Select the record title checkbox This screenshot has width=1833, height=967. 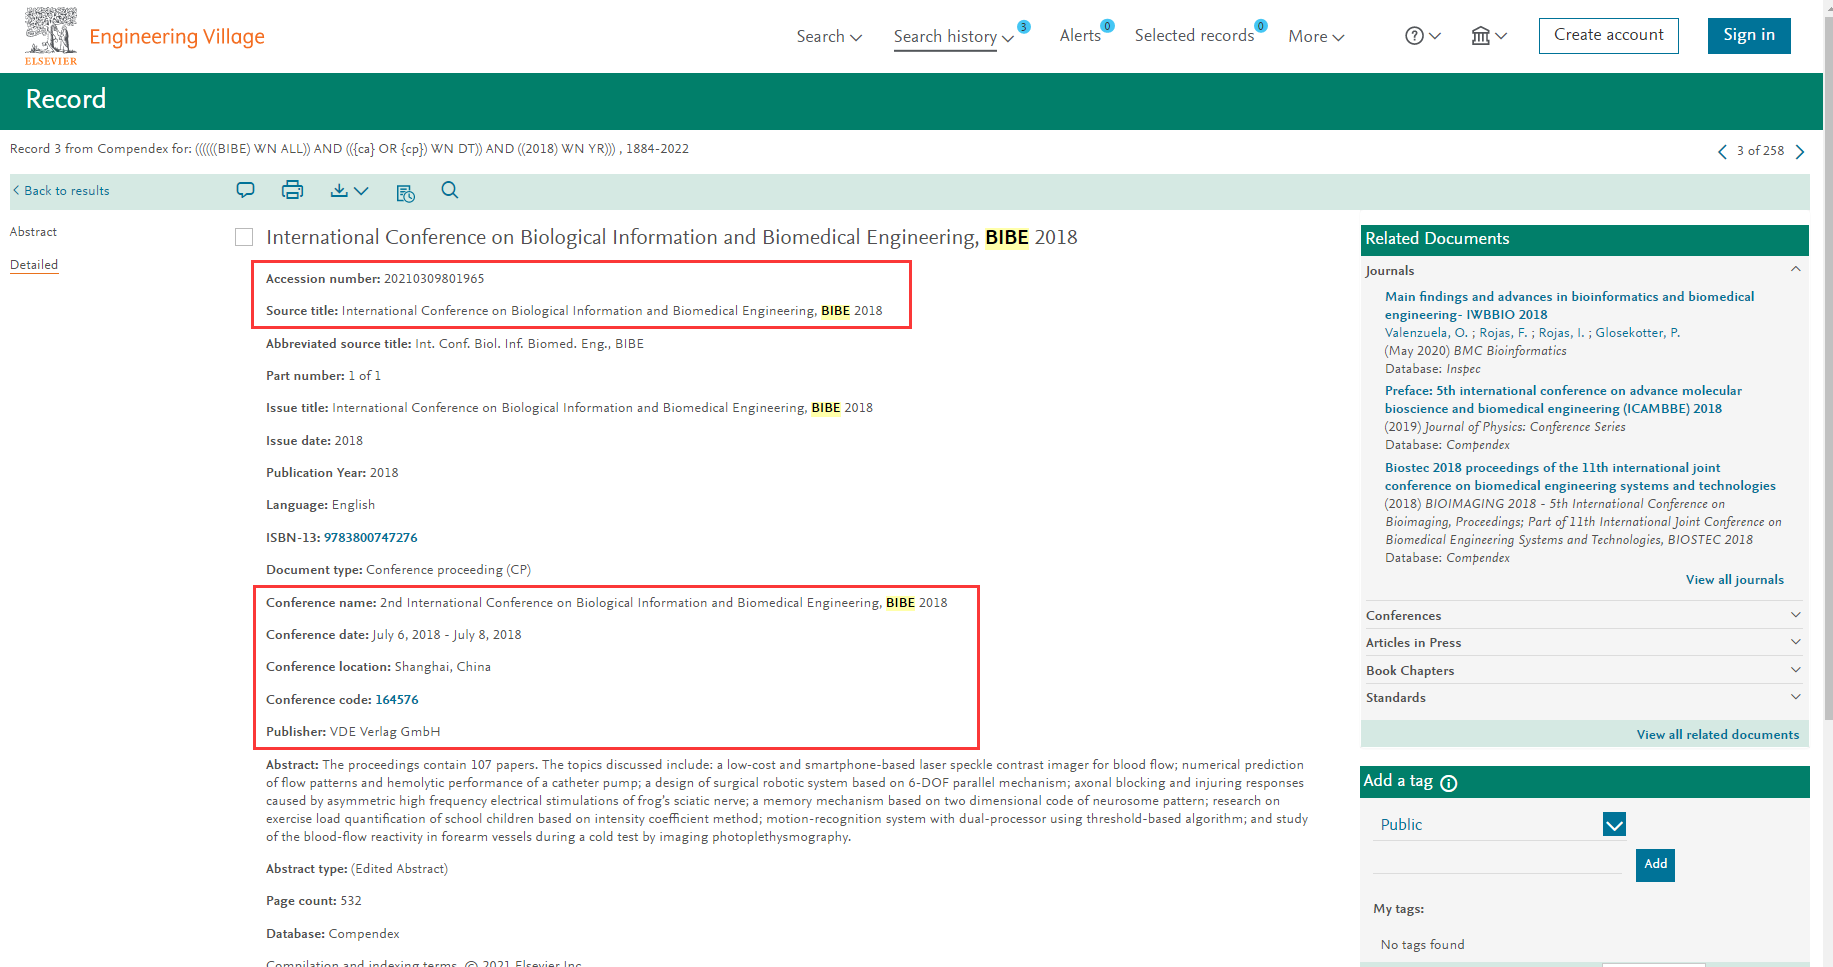coord(244,237)
